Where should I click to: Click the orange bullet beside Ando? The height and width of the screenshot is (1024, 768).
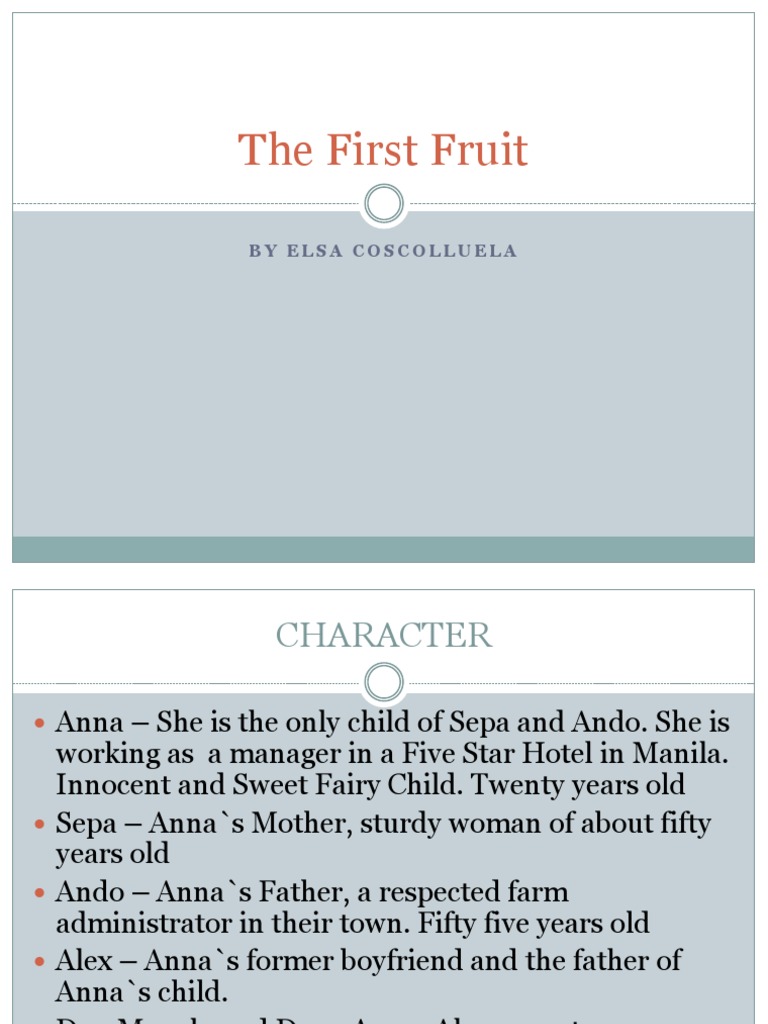click(40, 893)
